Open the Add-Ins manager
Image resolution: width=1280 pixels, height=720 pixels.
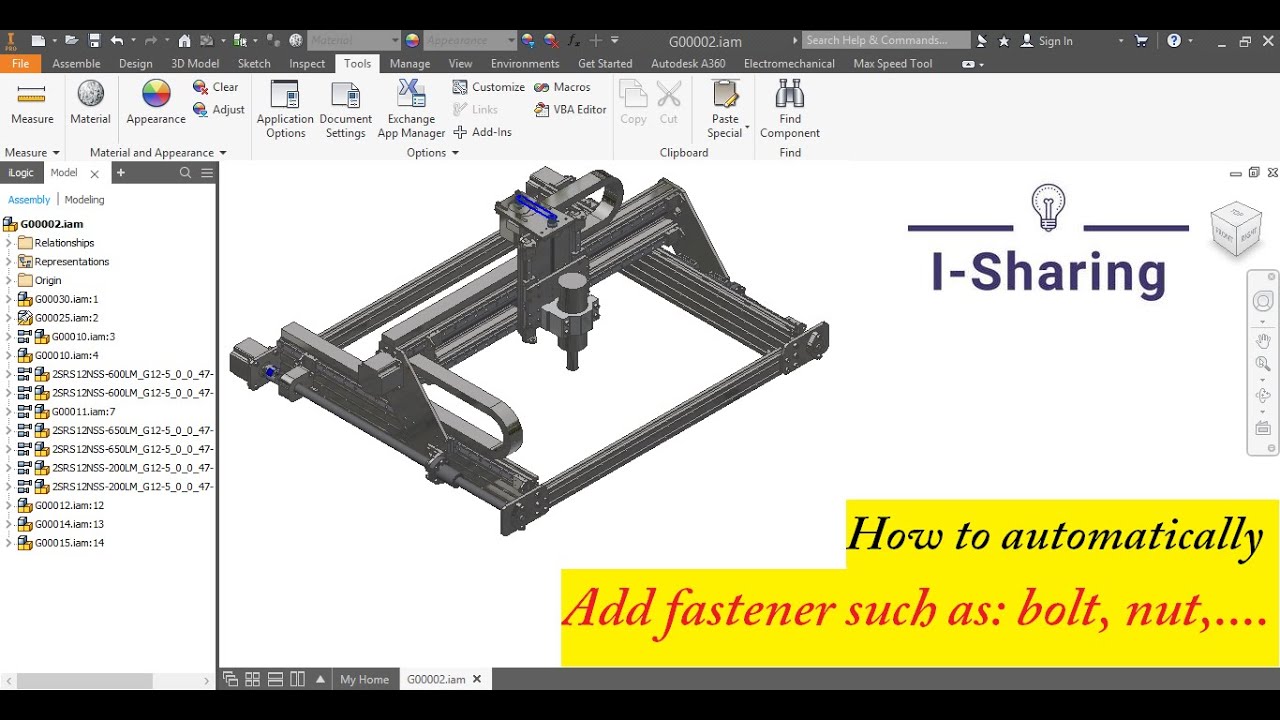pos(482,132)
